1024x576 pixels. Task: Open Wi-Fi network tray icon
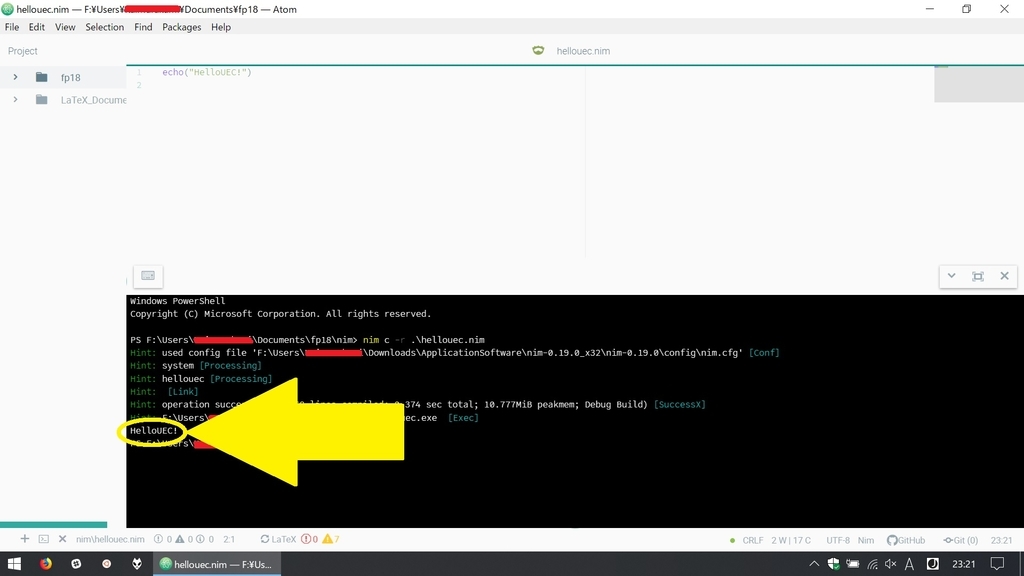[872, 564]
